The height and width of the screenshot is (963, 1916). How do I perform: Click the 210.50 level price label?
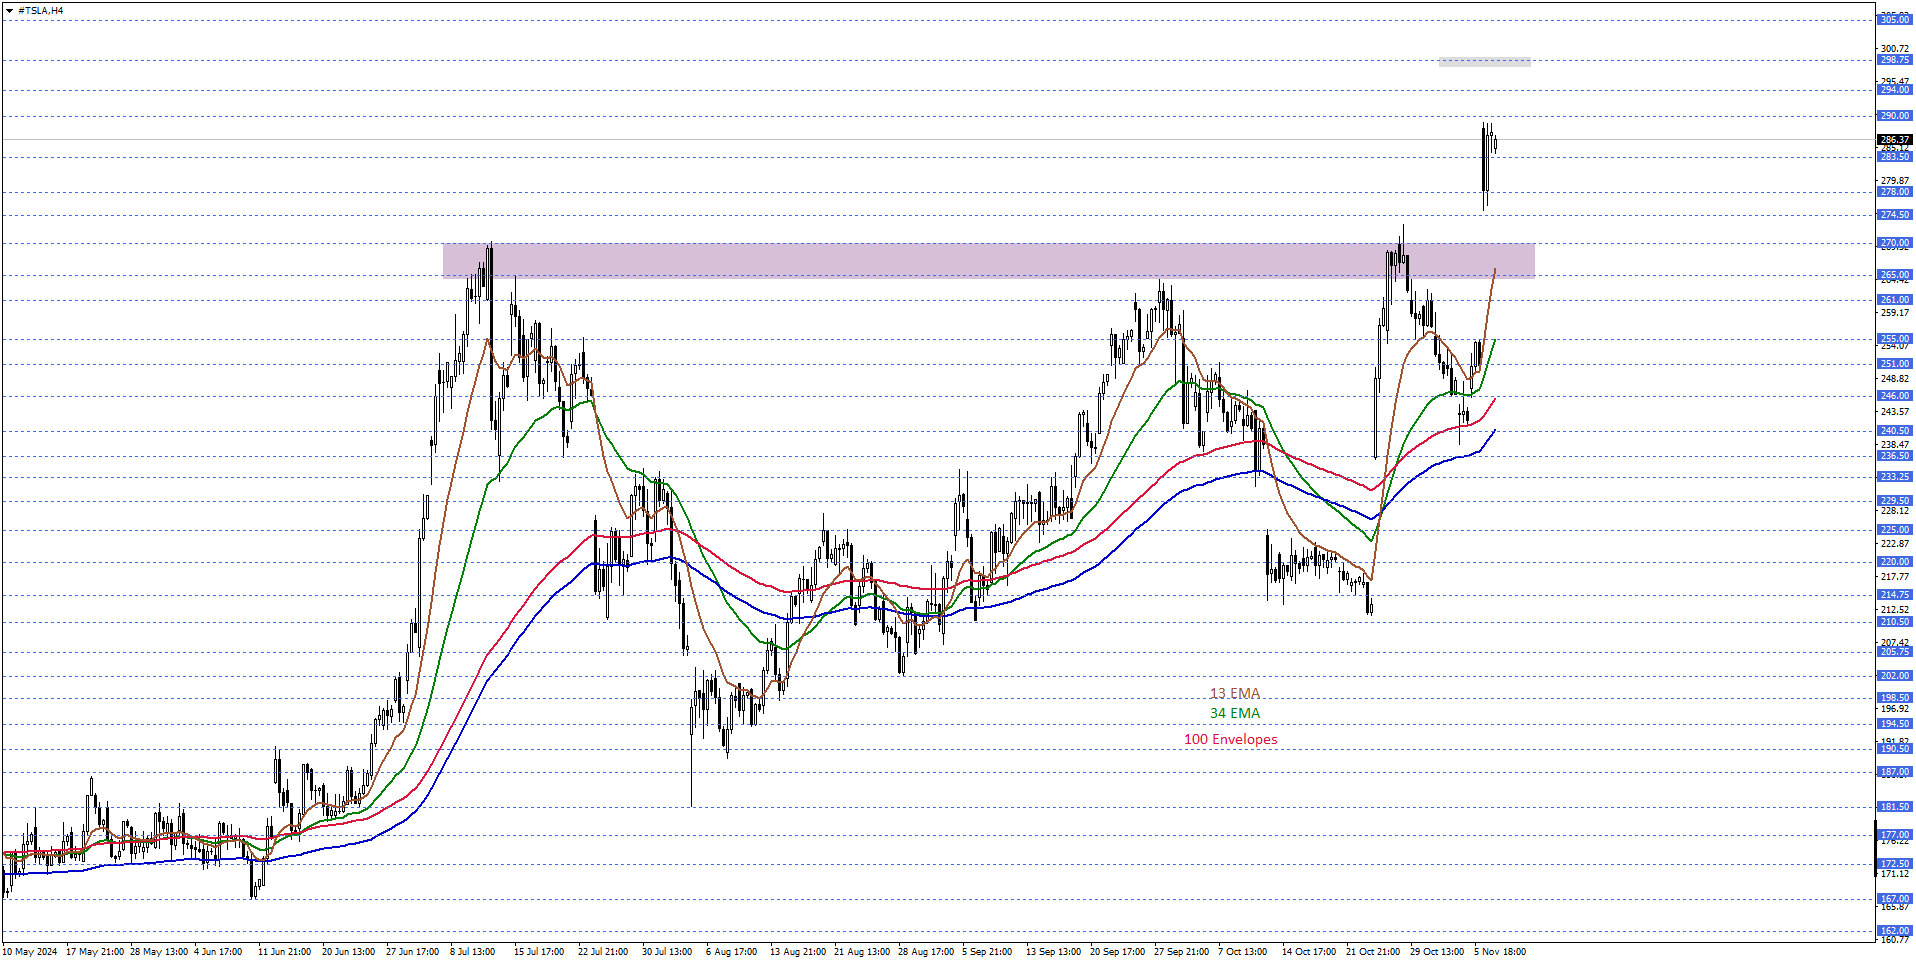(1894, 622)
